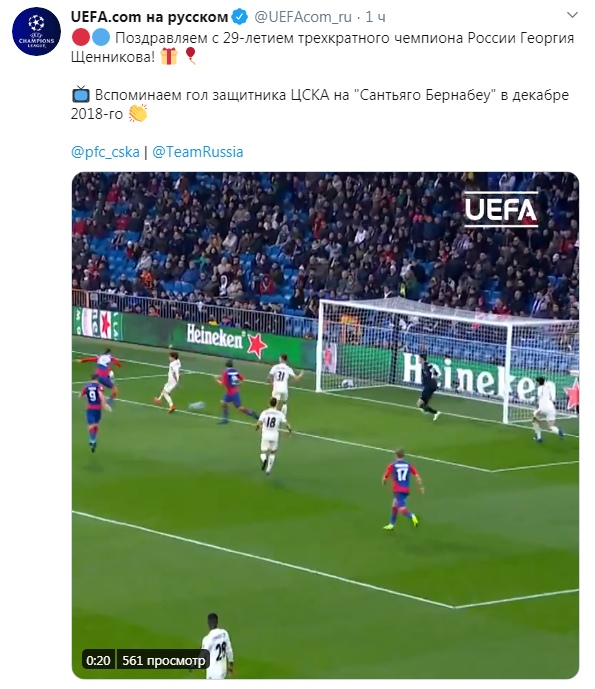Expand the tweet options chevron menu
595x689 pixels.
click(x=572, y=15)
